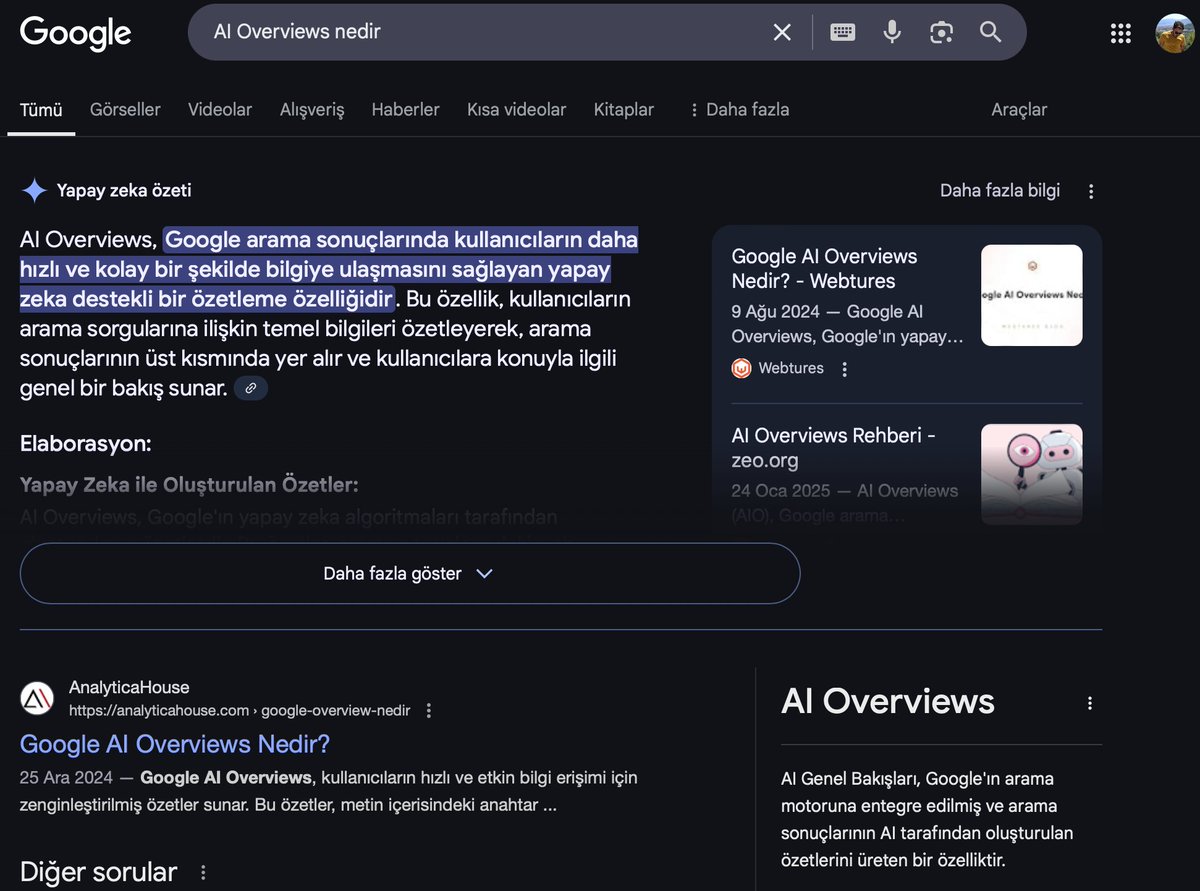Start voice search with microphone icon
This screenshot has width=1200, height=891.
[892, 32]
